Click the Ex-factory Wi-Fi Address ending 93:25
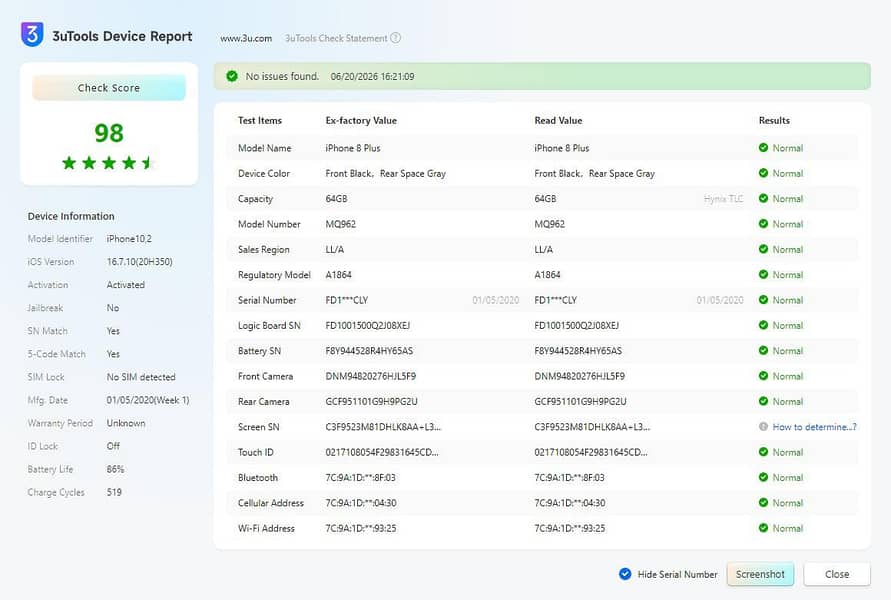This screenshot has height=600, width=891. click(x=361, y=528)
